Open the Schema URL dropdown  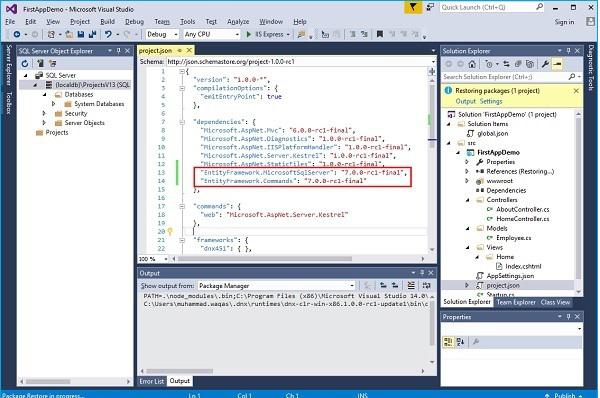click(433, 62)
